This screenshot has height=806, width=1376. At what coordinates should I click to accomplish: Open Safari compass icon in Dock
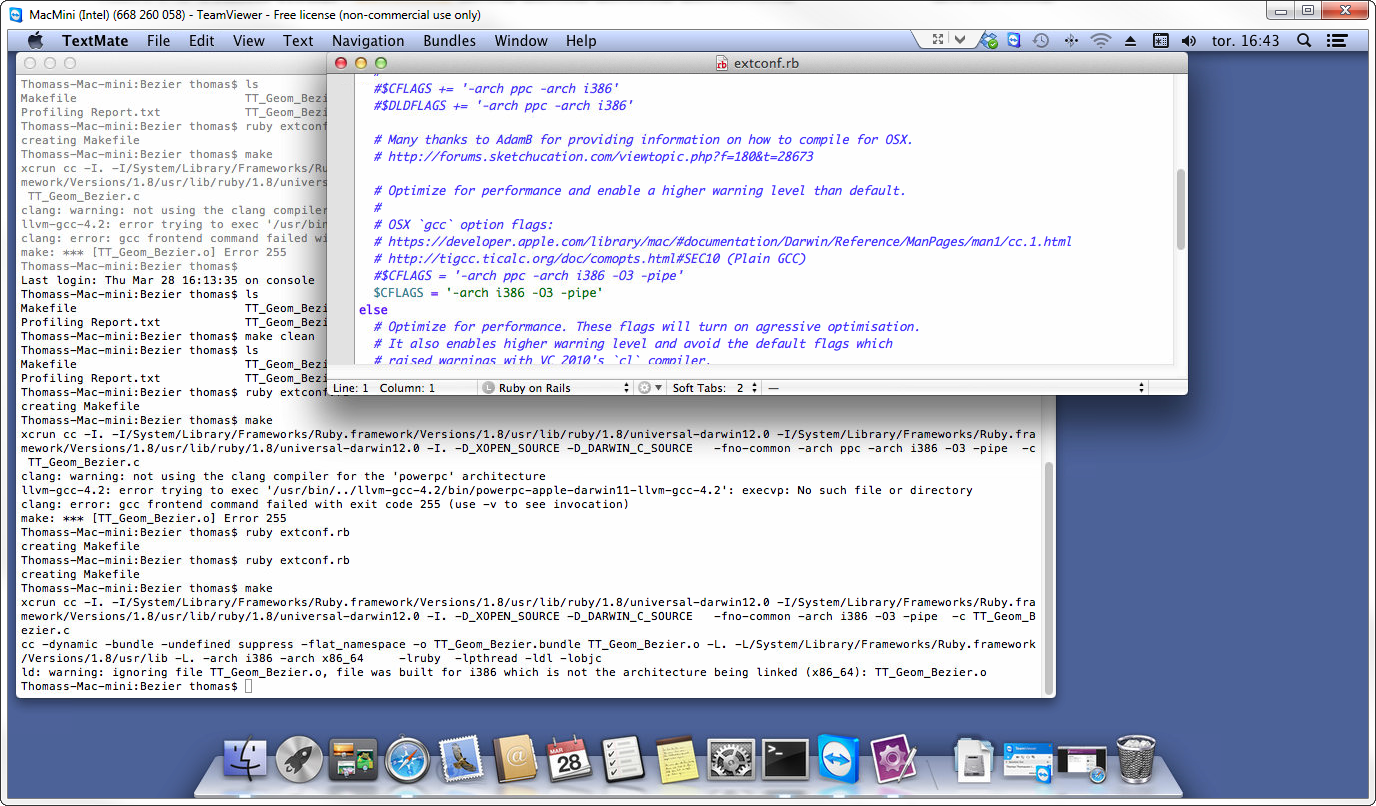point(407,759)
